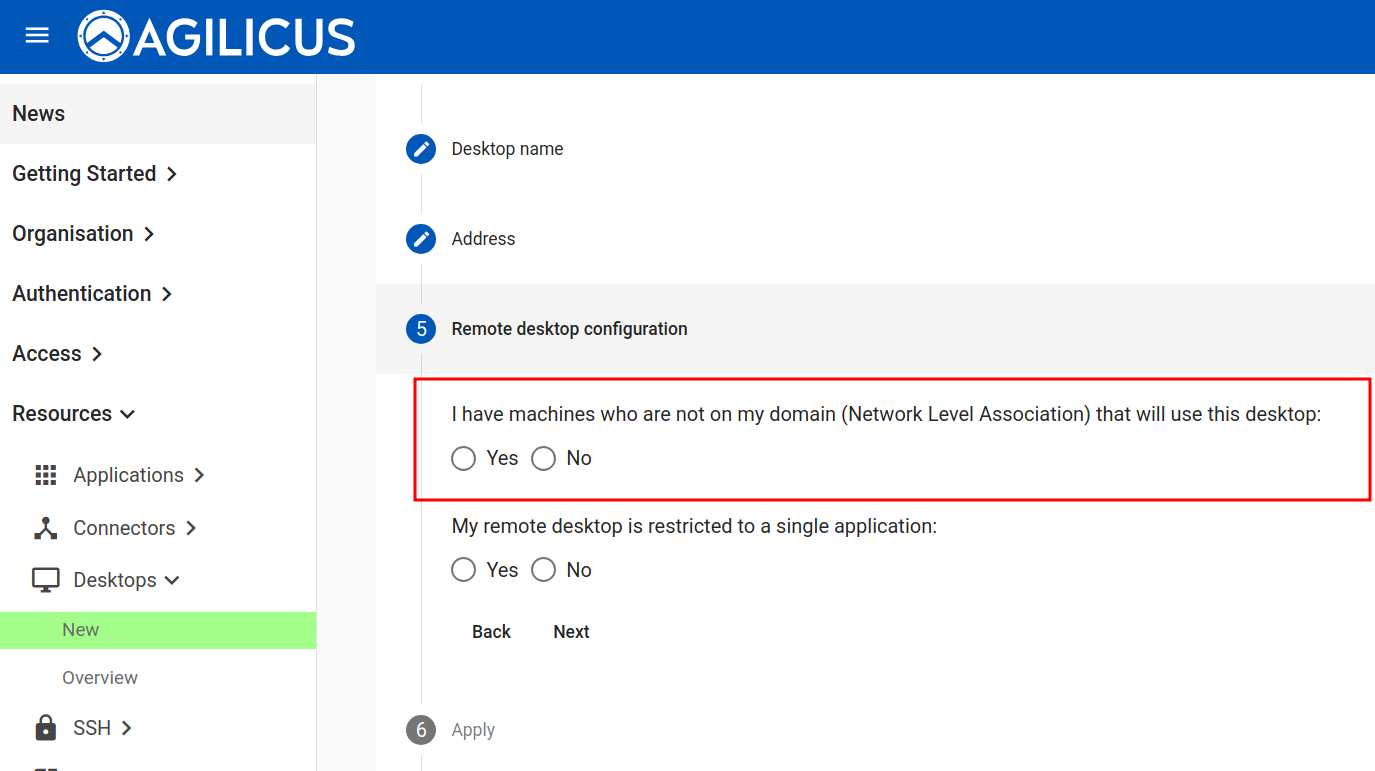
Task: Select Yes for machines not on domain
Action: [x=463, y=458]
